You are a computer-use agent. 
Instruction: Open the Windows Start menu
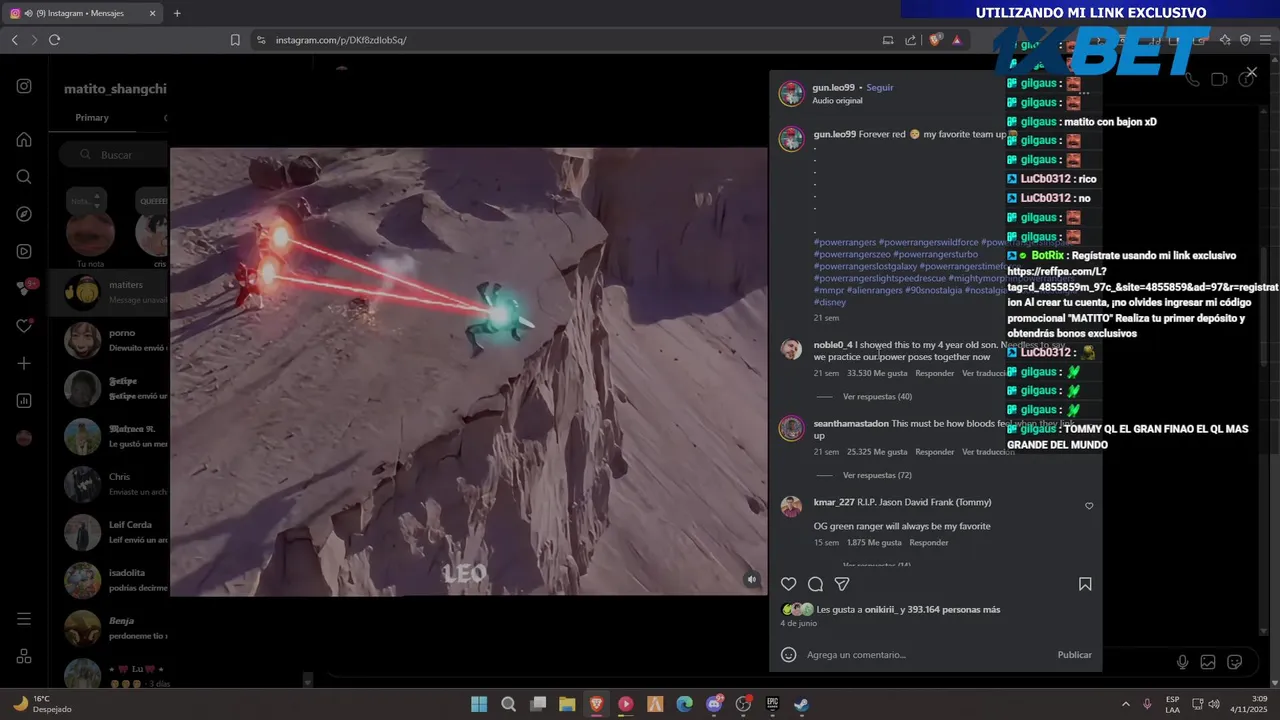pos(479,704)
